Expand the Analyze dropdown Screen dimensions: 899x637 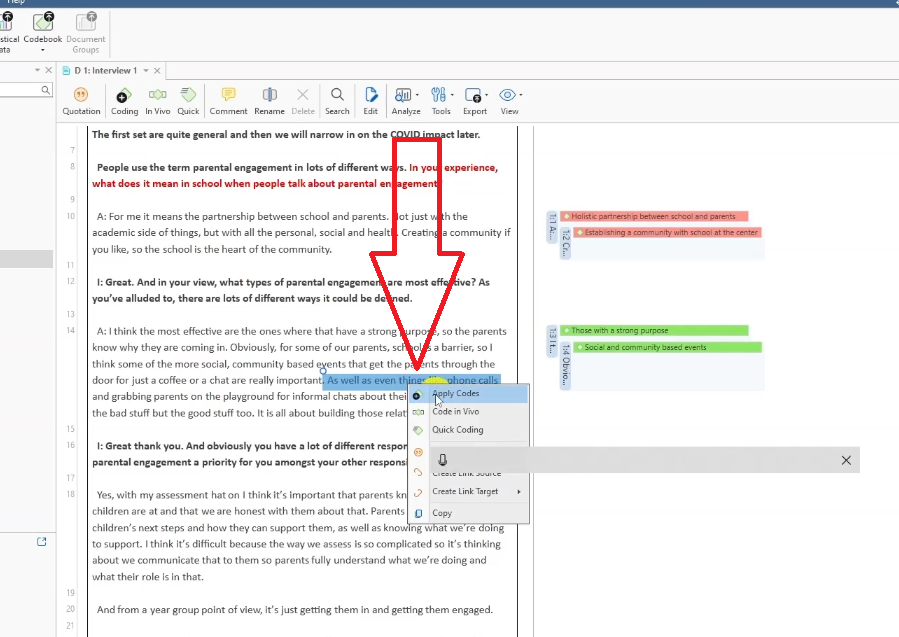tap(406, 97)
